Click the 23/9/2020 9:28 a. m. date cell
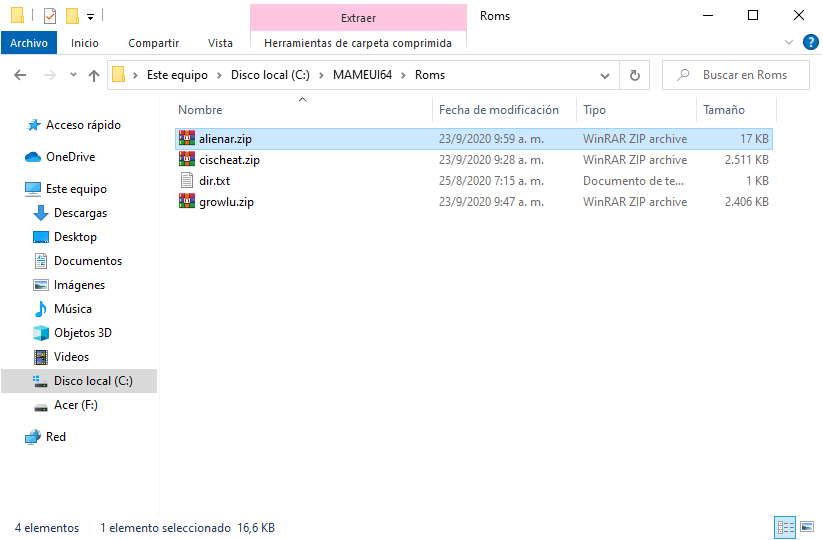 (491, 160)
